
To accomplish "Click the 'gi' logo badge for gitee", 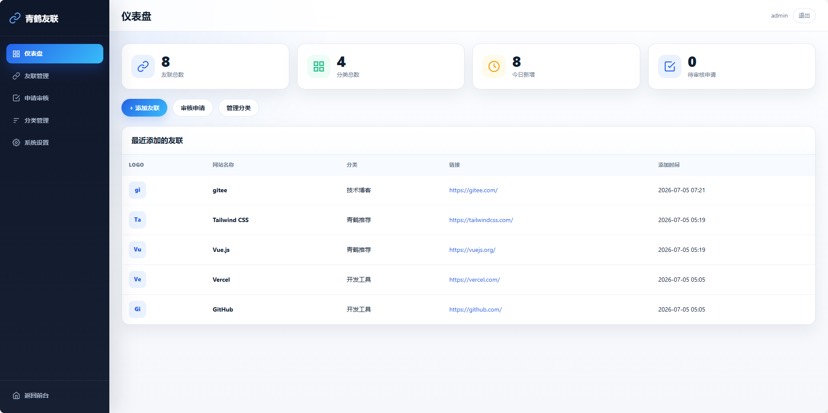I will point(137,190).
